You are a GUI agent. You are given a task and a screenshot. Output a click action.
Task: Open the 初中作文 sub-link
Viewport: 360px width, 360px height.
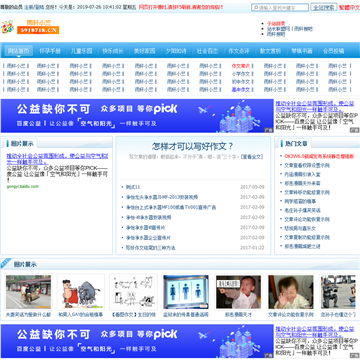241,82
